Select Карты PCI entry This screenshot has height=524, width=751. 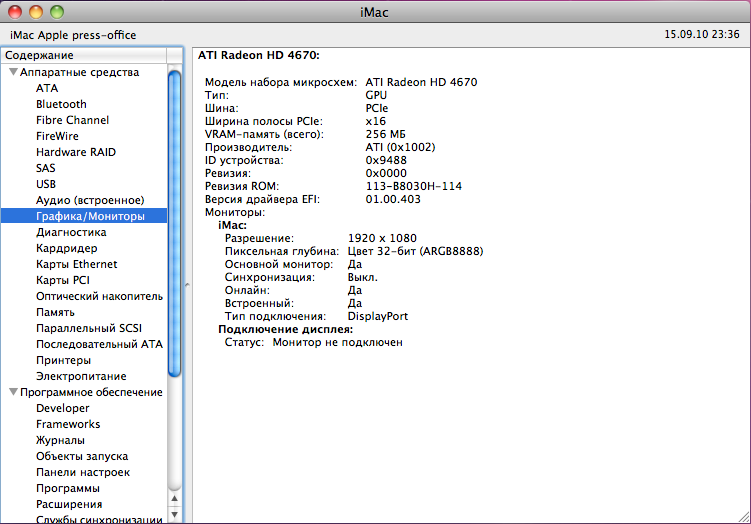tap(63, 280)
